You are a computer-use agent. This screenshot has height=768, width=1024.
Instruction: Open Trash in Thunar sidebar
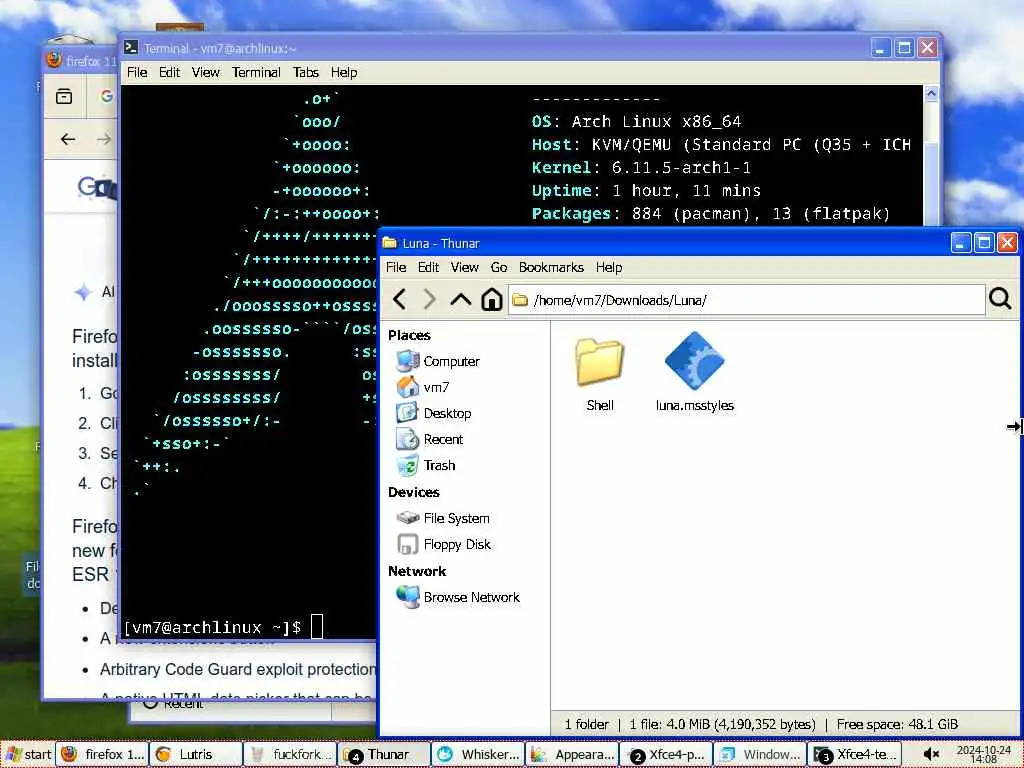(425, 466)
